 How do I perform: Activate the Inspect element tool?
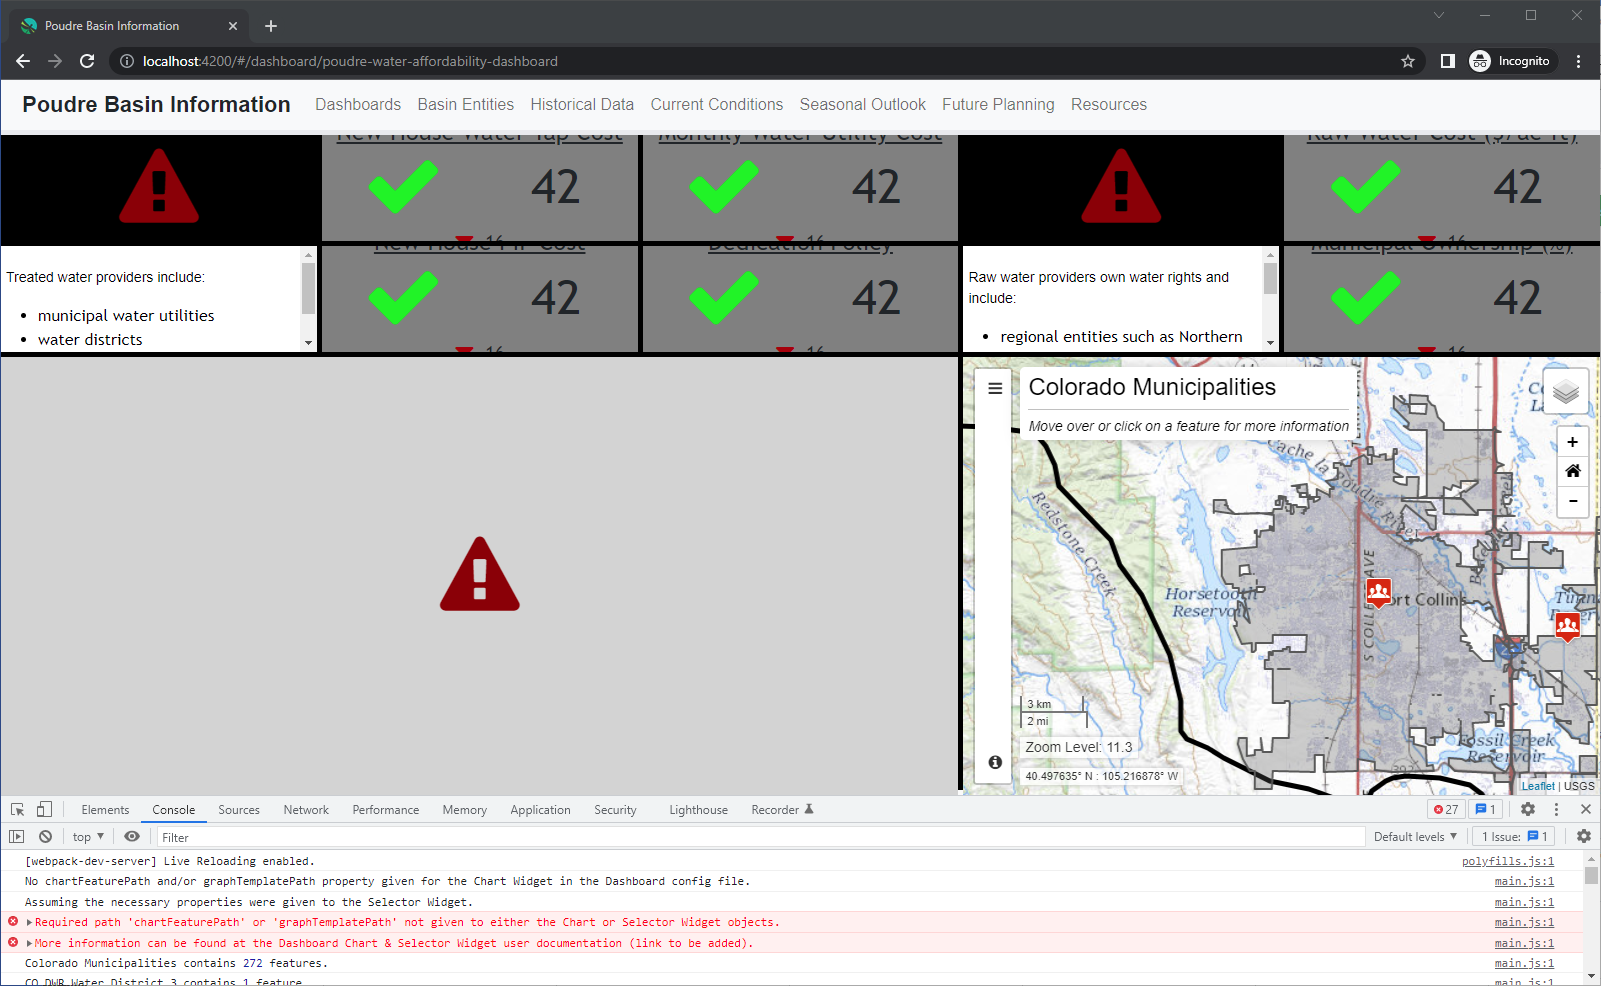point(16,809)
